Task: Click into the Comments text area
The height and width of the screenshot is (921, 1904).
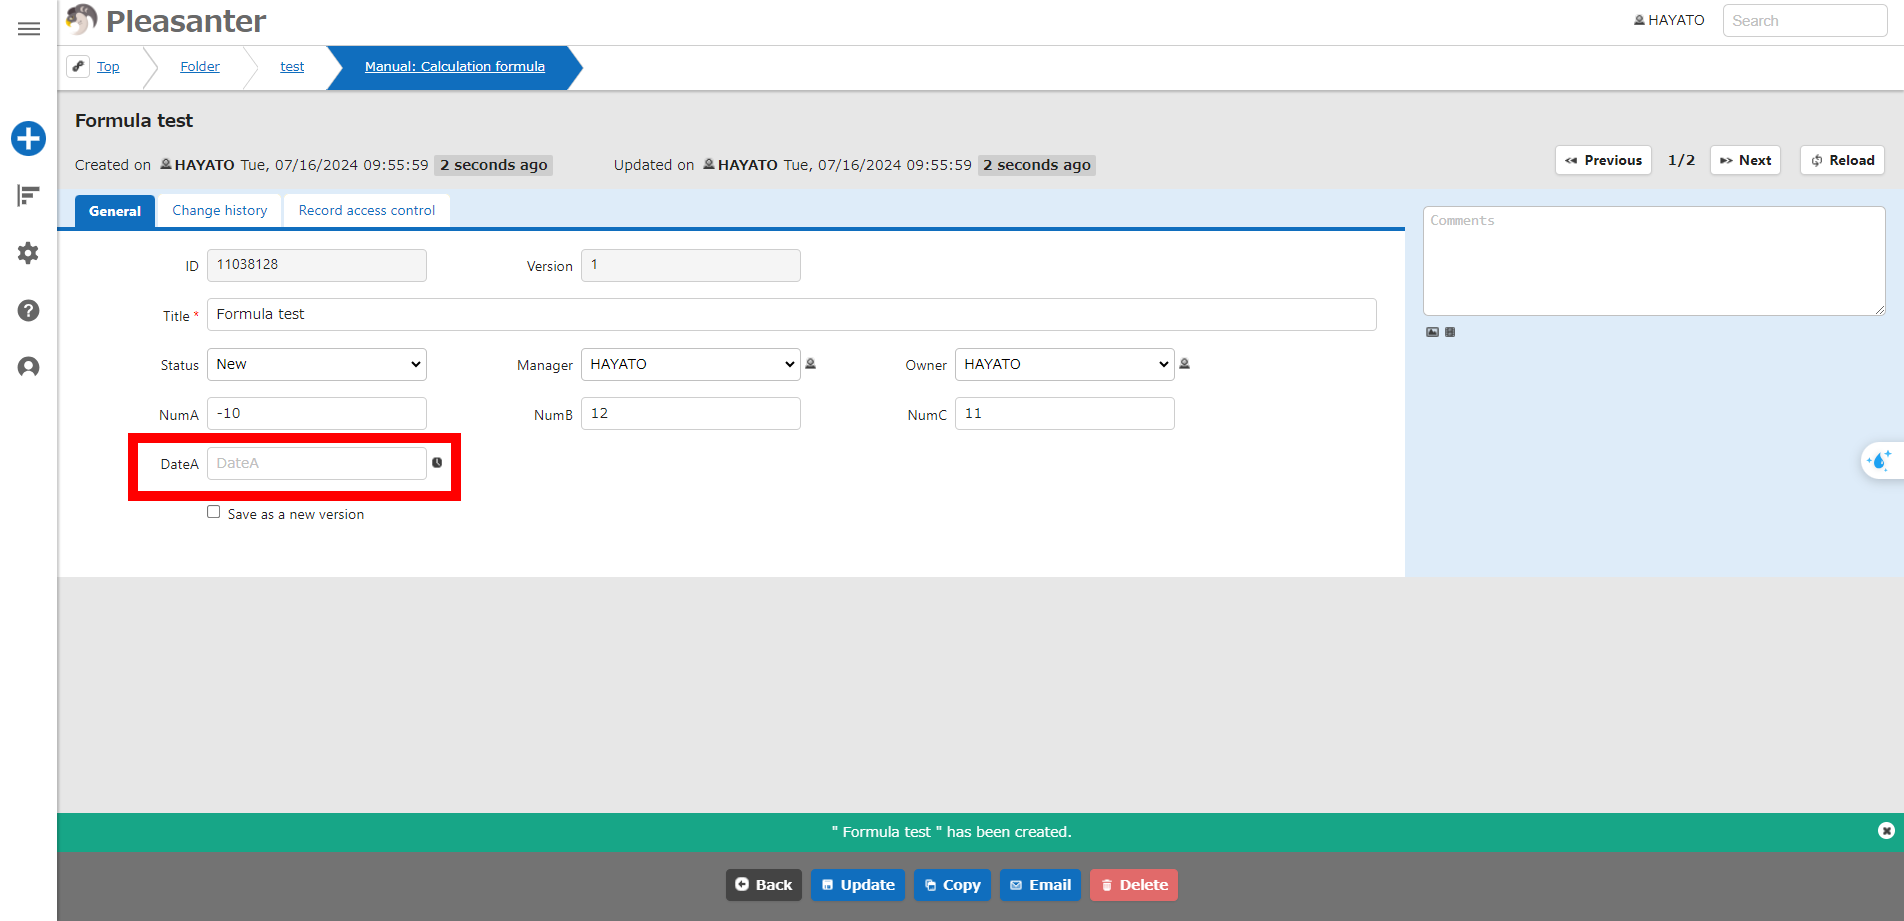Action: click(x=1654, y=261)
